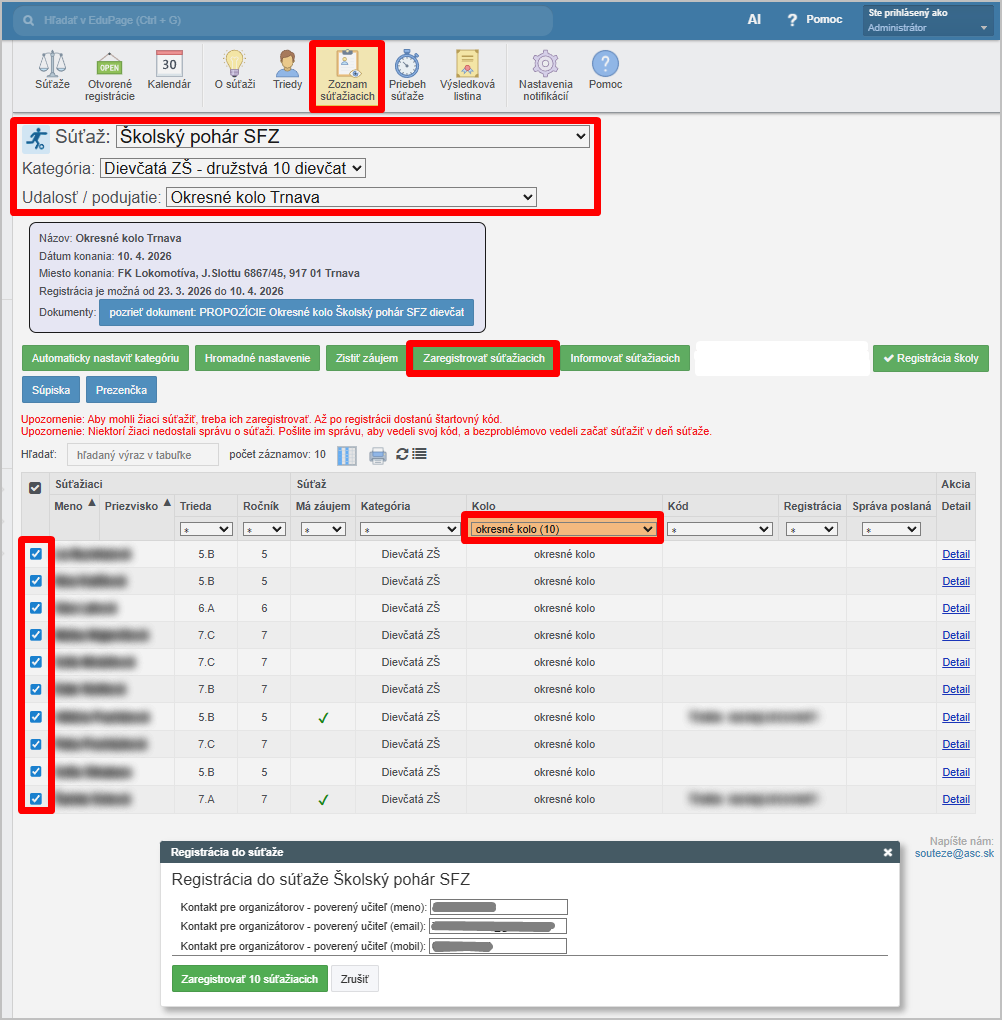Switch to Zoznam súťažiacich tab
This screenshot has width=1002, height=1020.
[x=347, y=75]
